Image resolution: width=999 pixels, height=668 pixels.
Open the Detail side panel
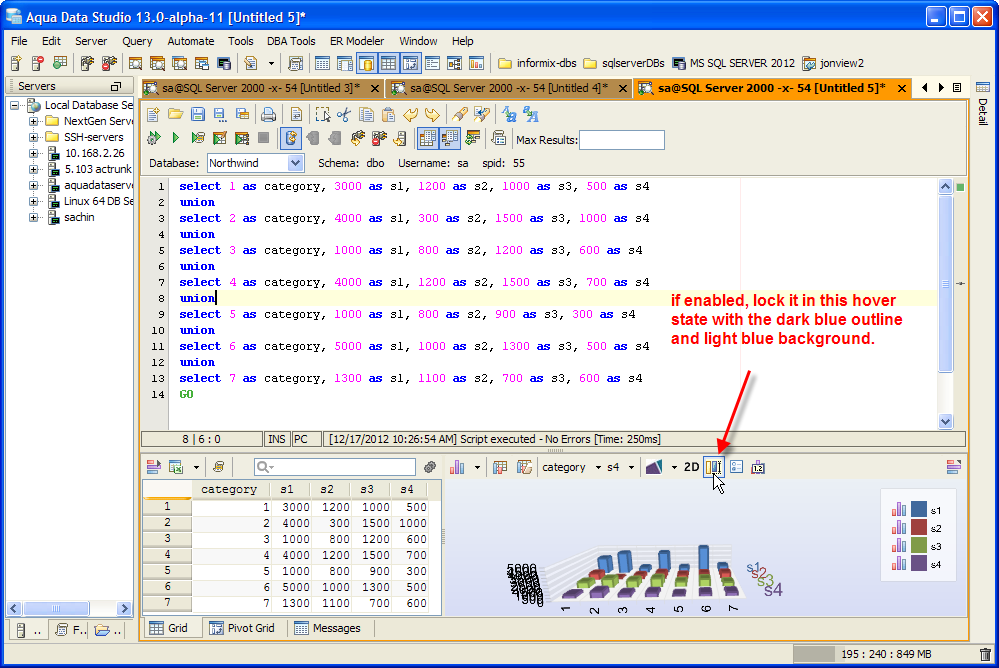click(982, 105)
